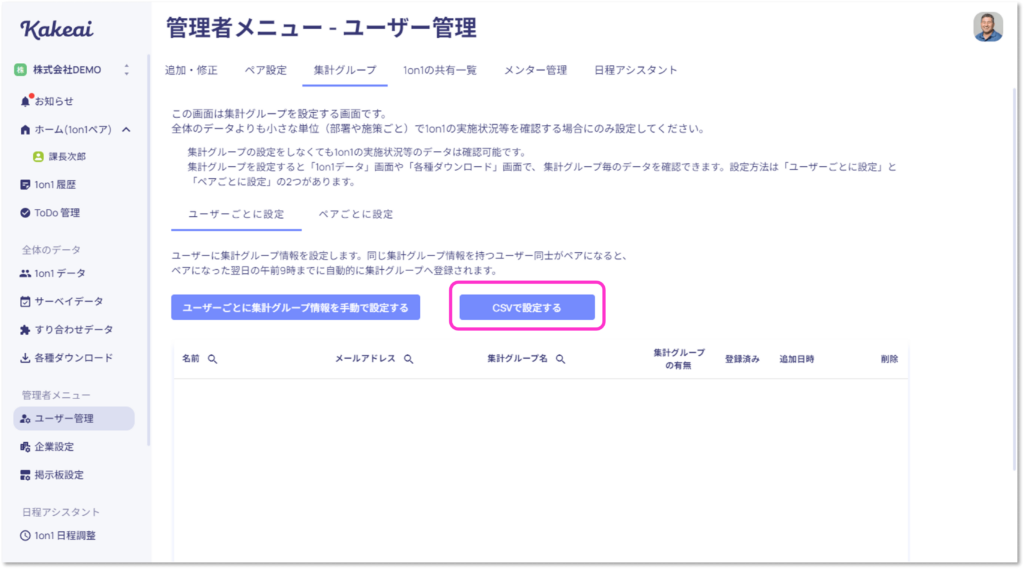Open 1on1 日程調整 clock icon
Screen dimensions: 1024x569
point(25,535)
